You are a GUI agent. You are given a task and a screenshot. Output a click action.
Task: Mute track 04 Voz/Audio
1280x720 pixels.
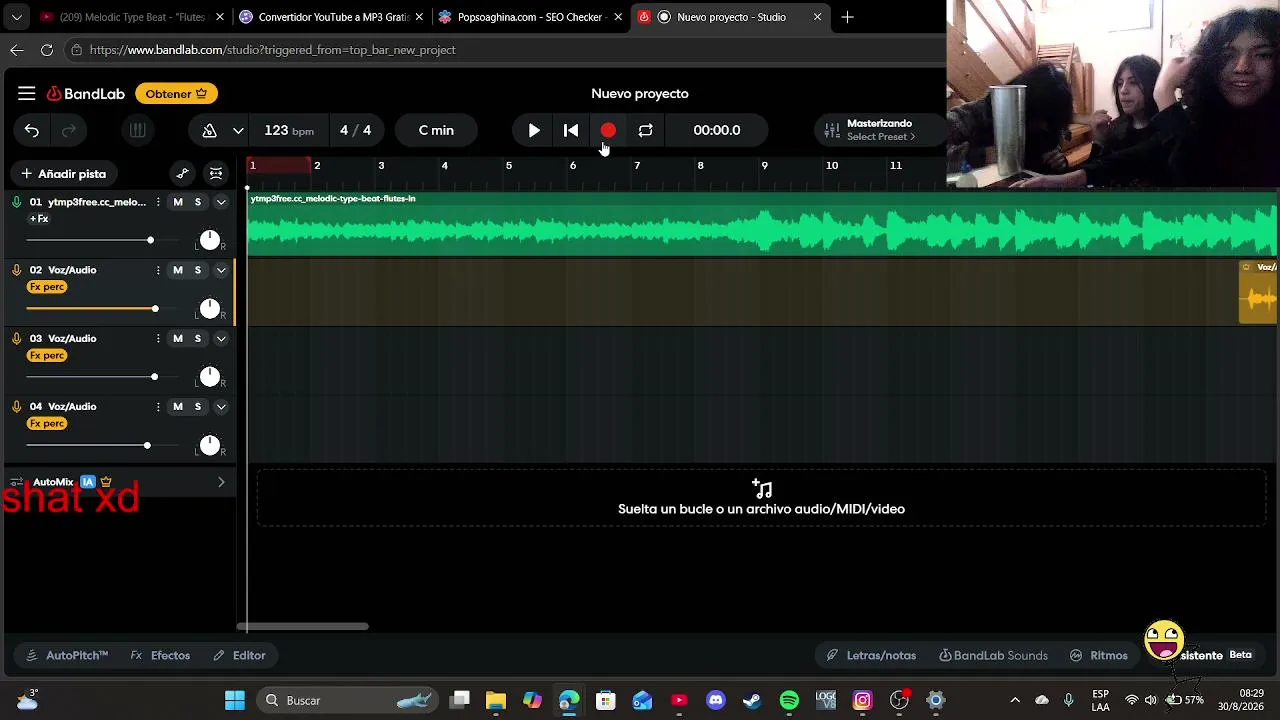[x=178, y=406]
